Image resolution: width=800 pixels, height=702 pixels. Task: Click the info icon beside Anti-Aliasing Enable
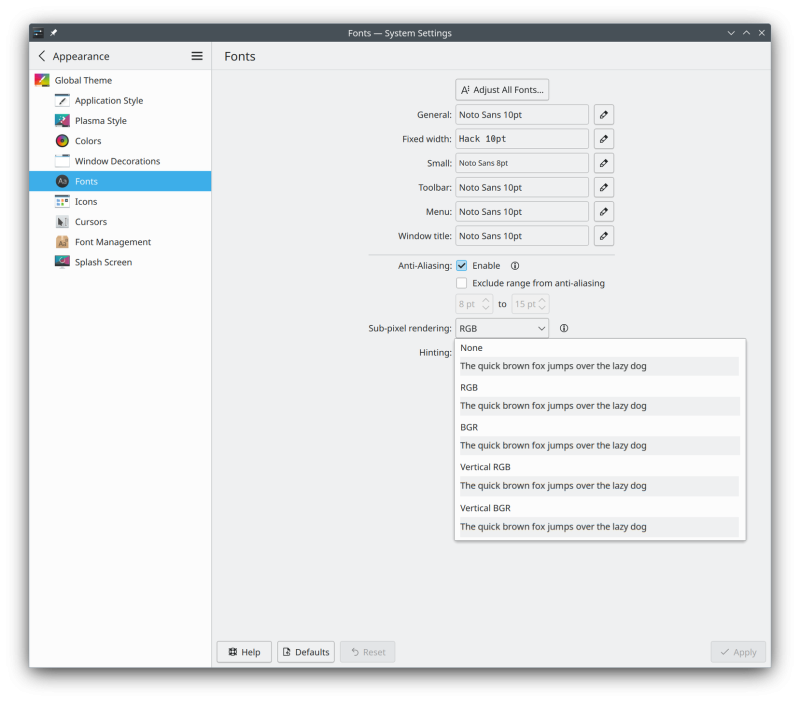coord(515,266)
